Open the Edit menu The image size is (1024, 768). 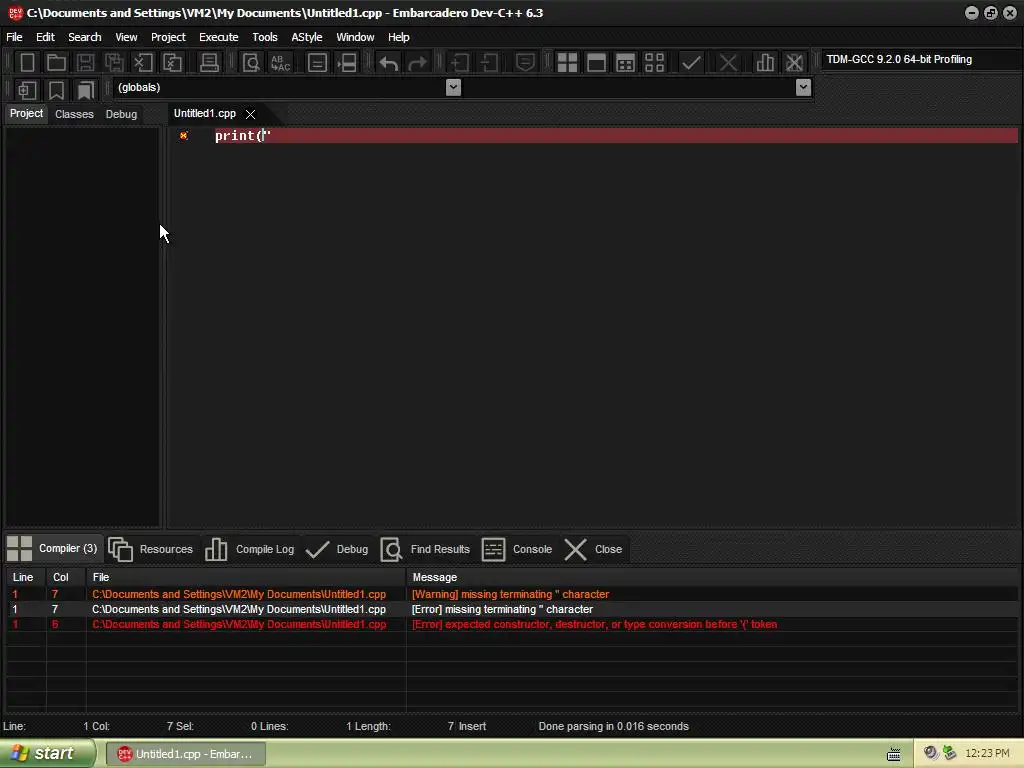click(x=45, y=37)
